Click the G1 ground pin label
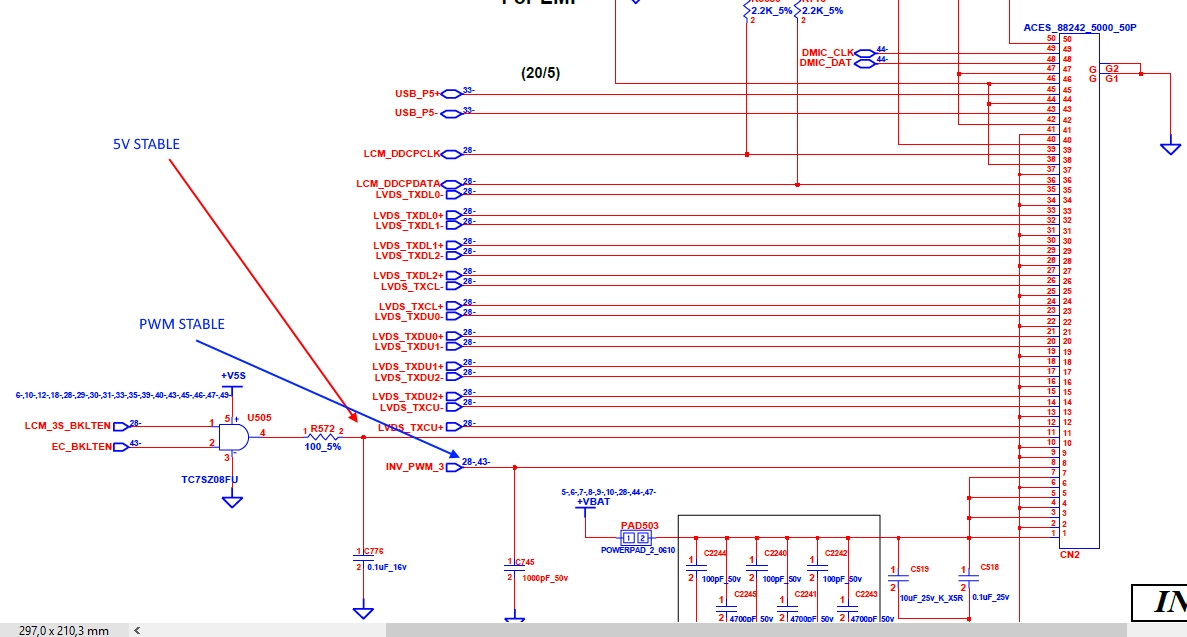This screenshot has height=637, width=1187. [1111, 79]
